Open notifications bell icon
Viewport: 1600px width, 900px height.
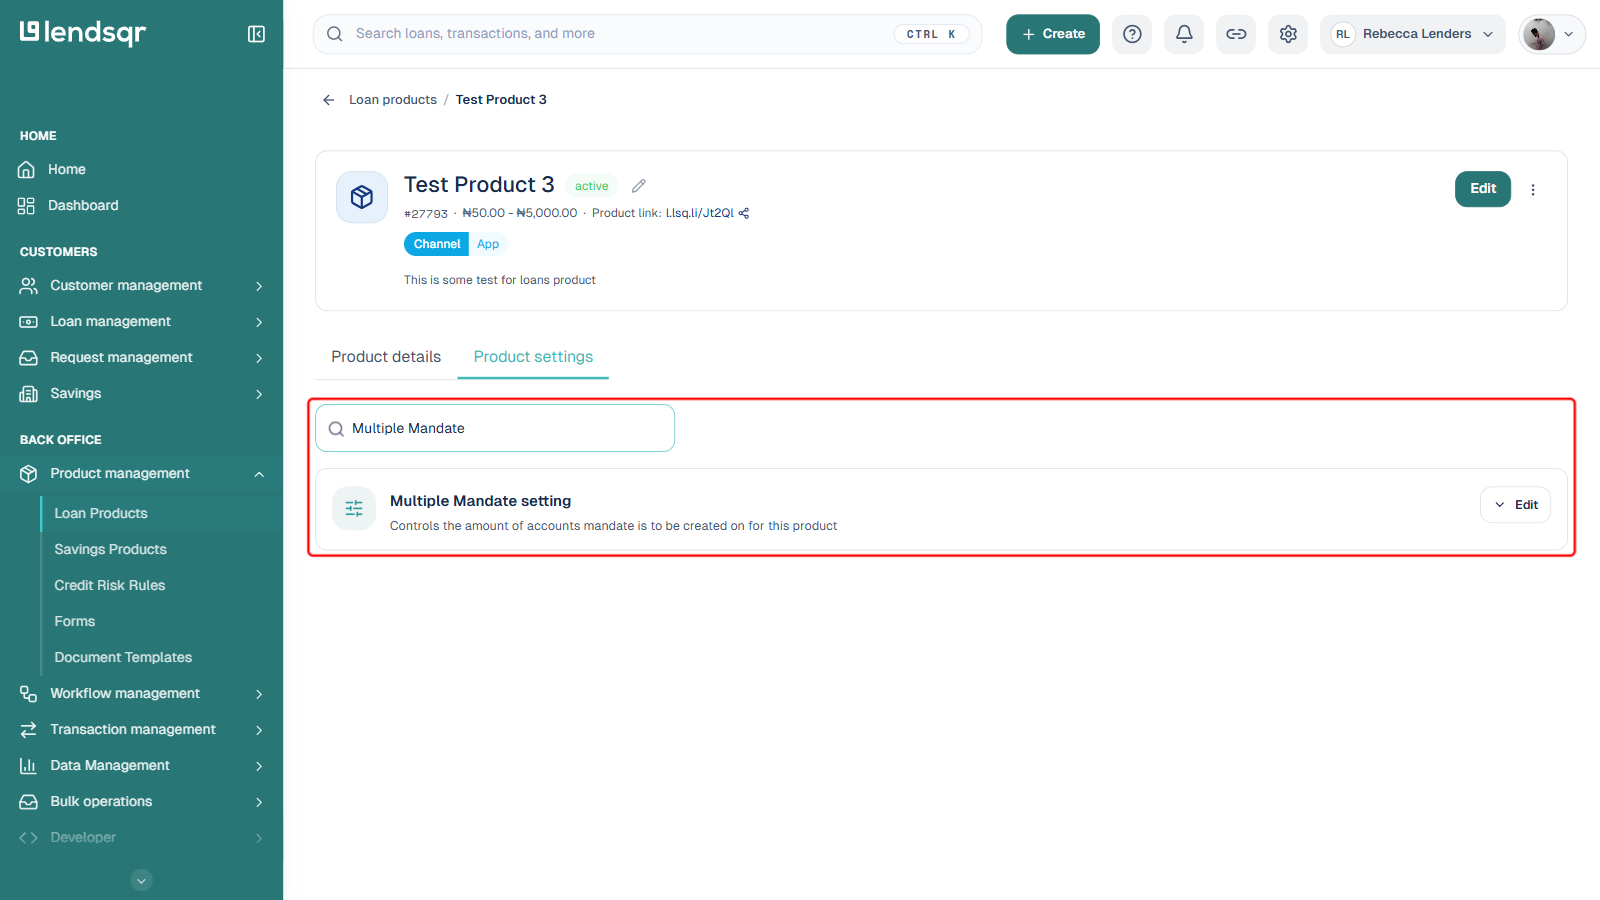coord(1184,34)
